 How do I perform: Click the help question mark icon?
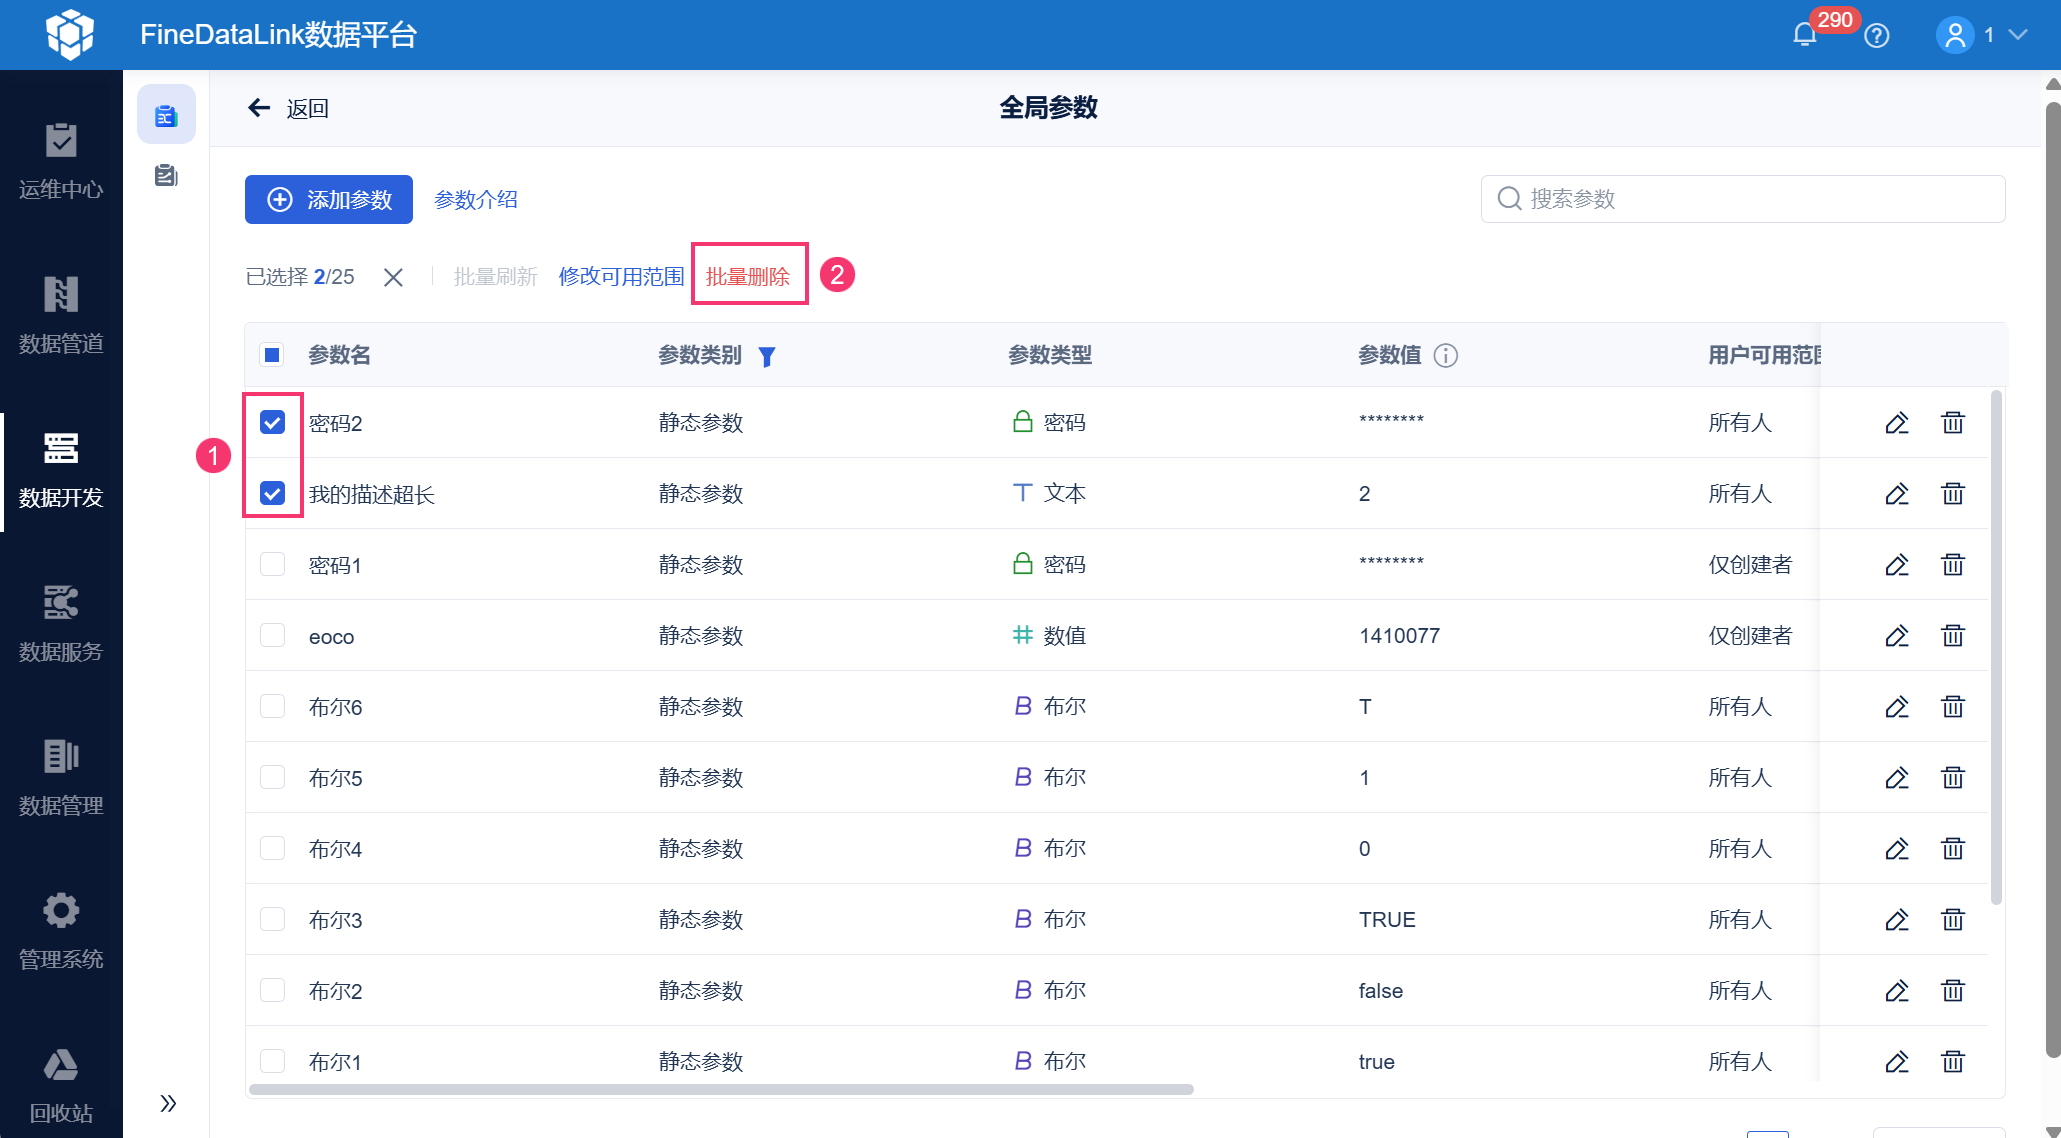[x=1877, y=36]
